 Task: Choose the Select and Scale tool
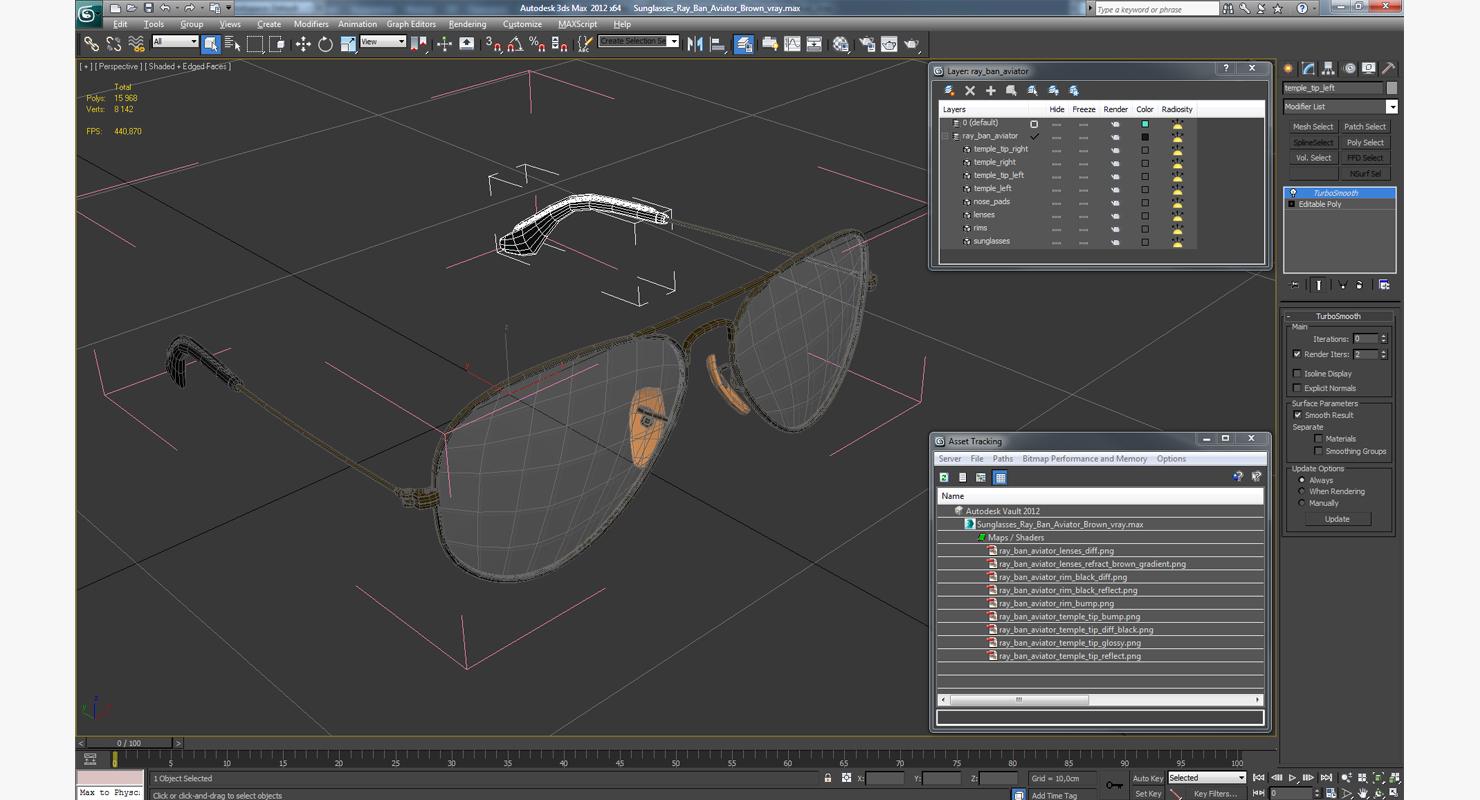pyautogui.click(x=347, y=44)
